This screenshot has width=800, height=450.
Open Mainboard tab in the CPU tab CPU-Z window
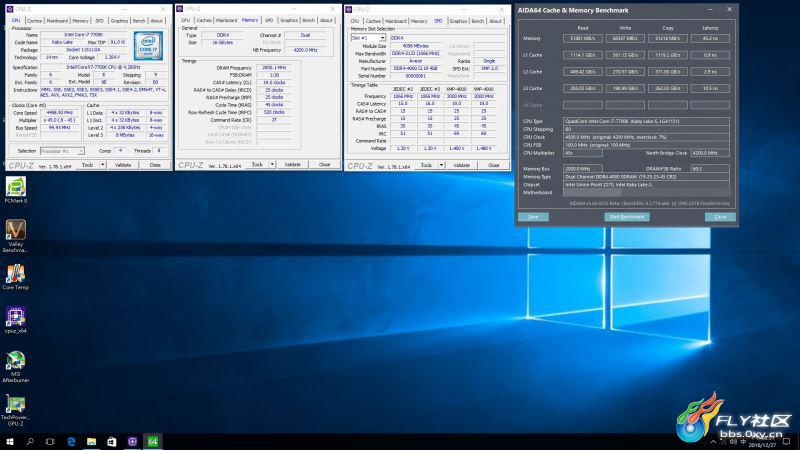pyautogui.click(x=57, y=21)
